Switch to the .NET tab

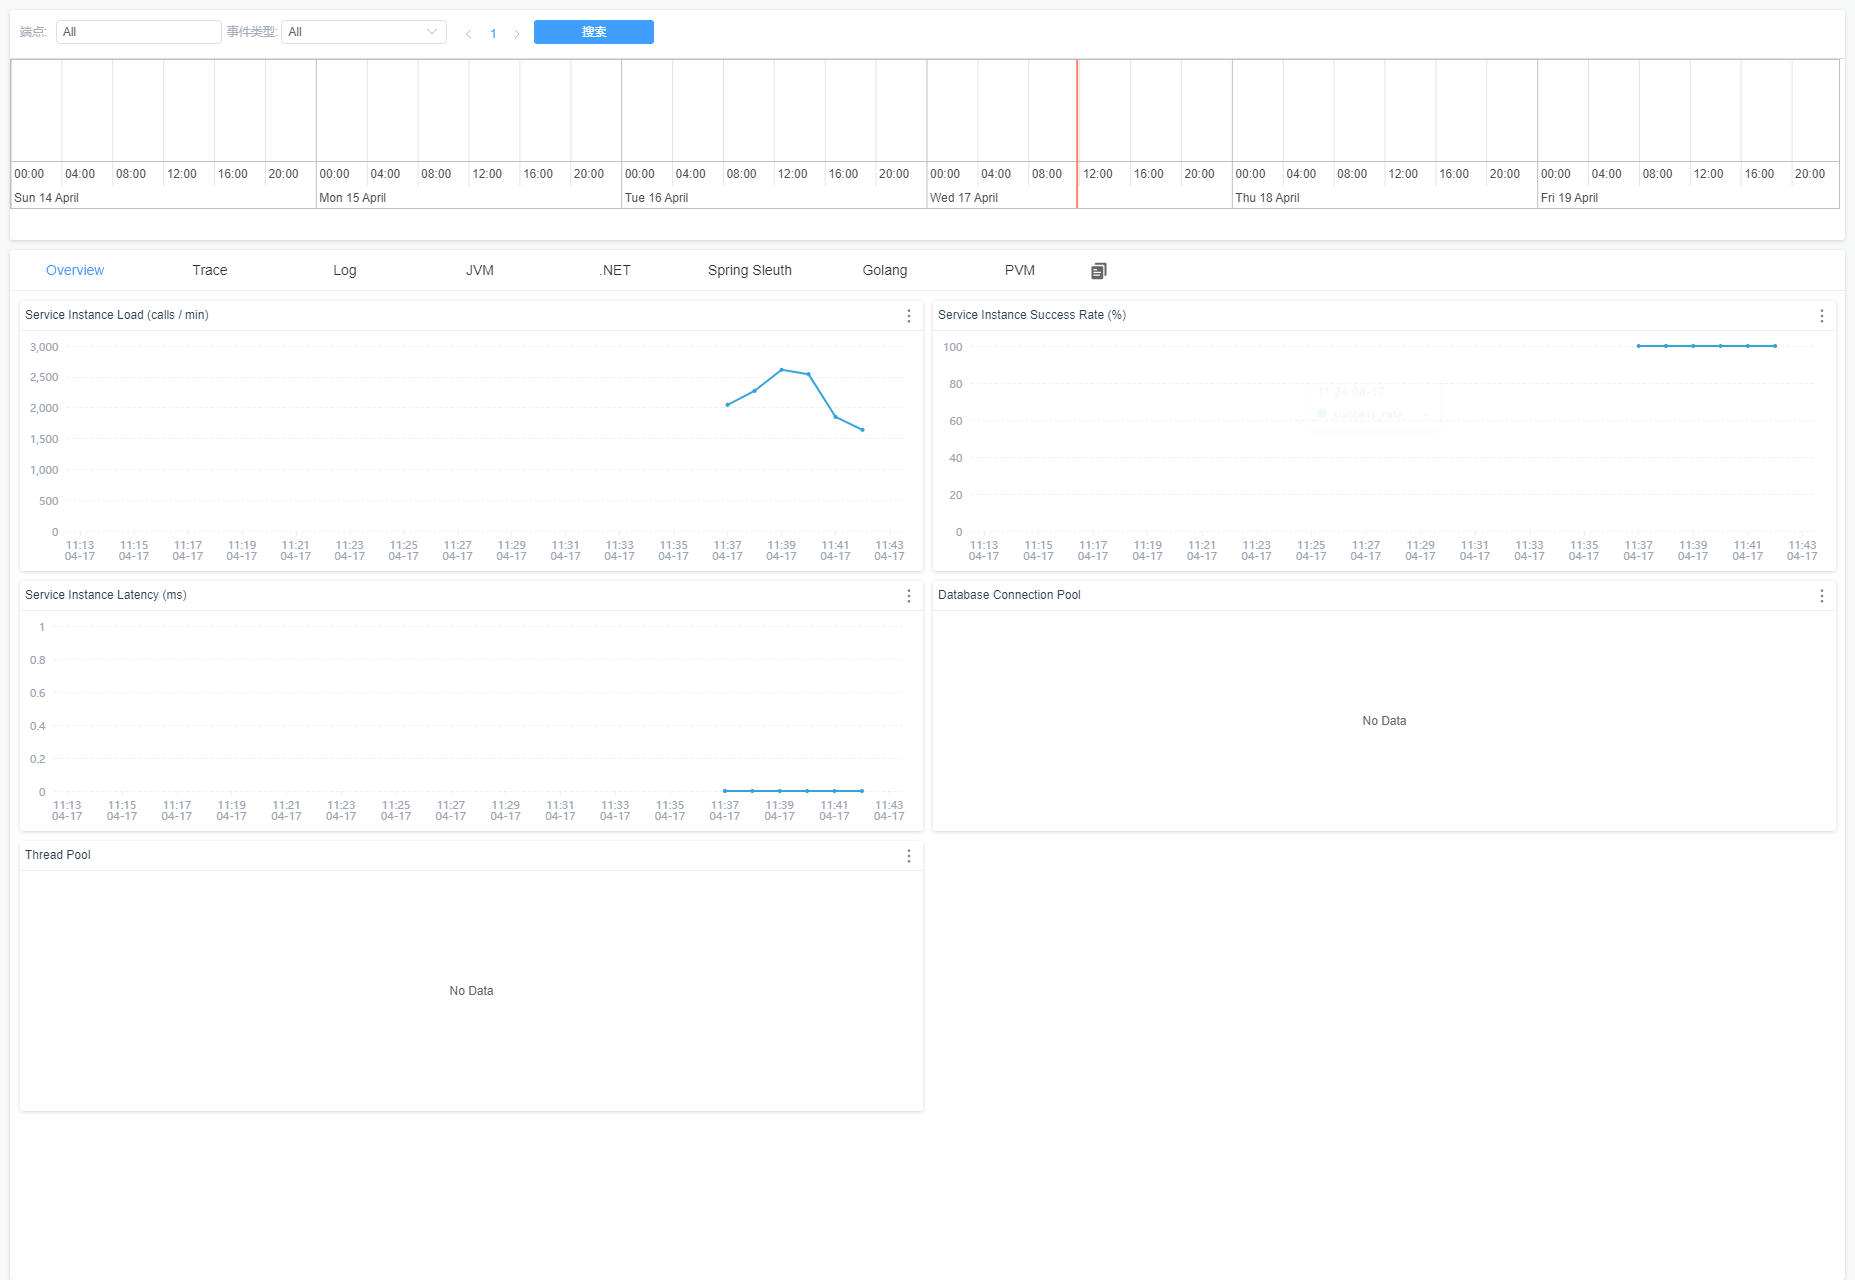[x=615, y=270]
